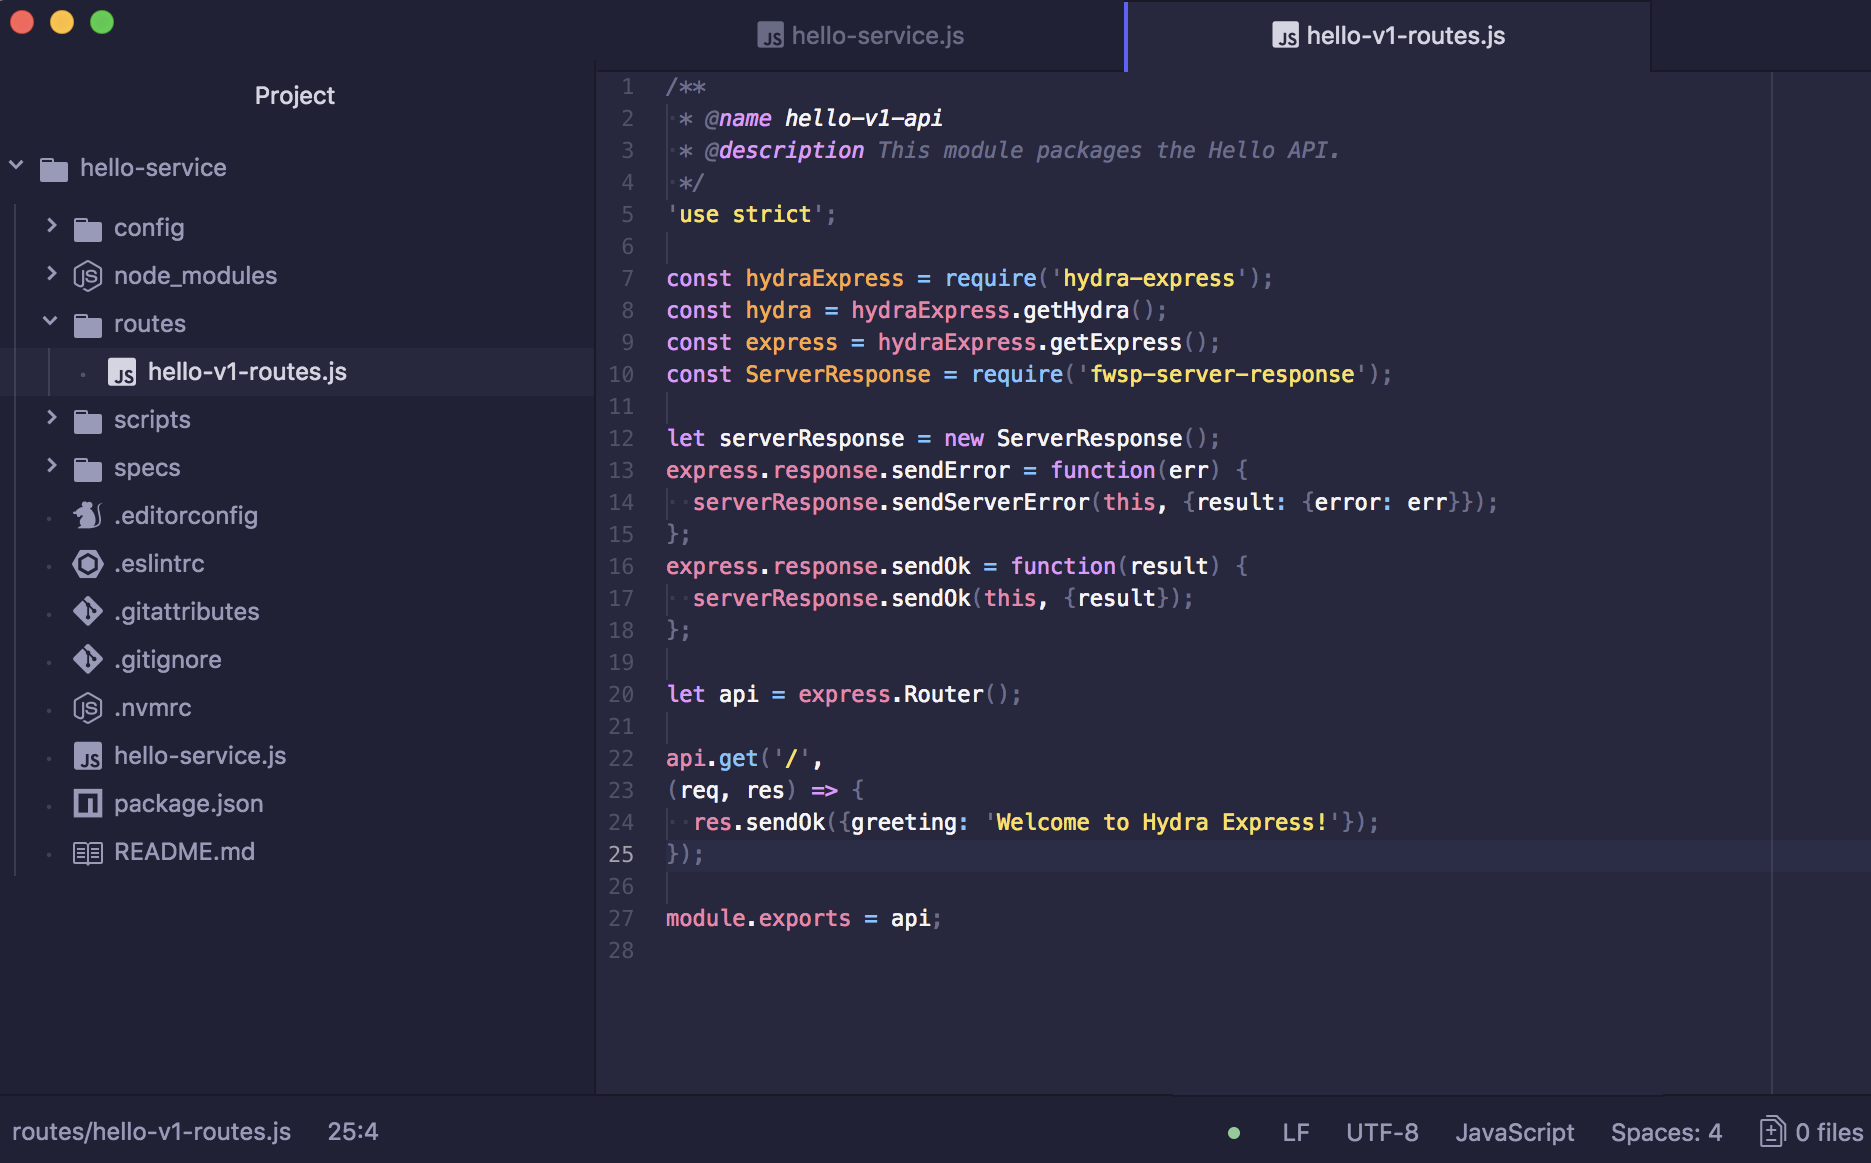Image resolution: width=1871 pixels, height=1163 pixels.
Task: Click line number 13 in the gutter
Action: coord(621,470)
